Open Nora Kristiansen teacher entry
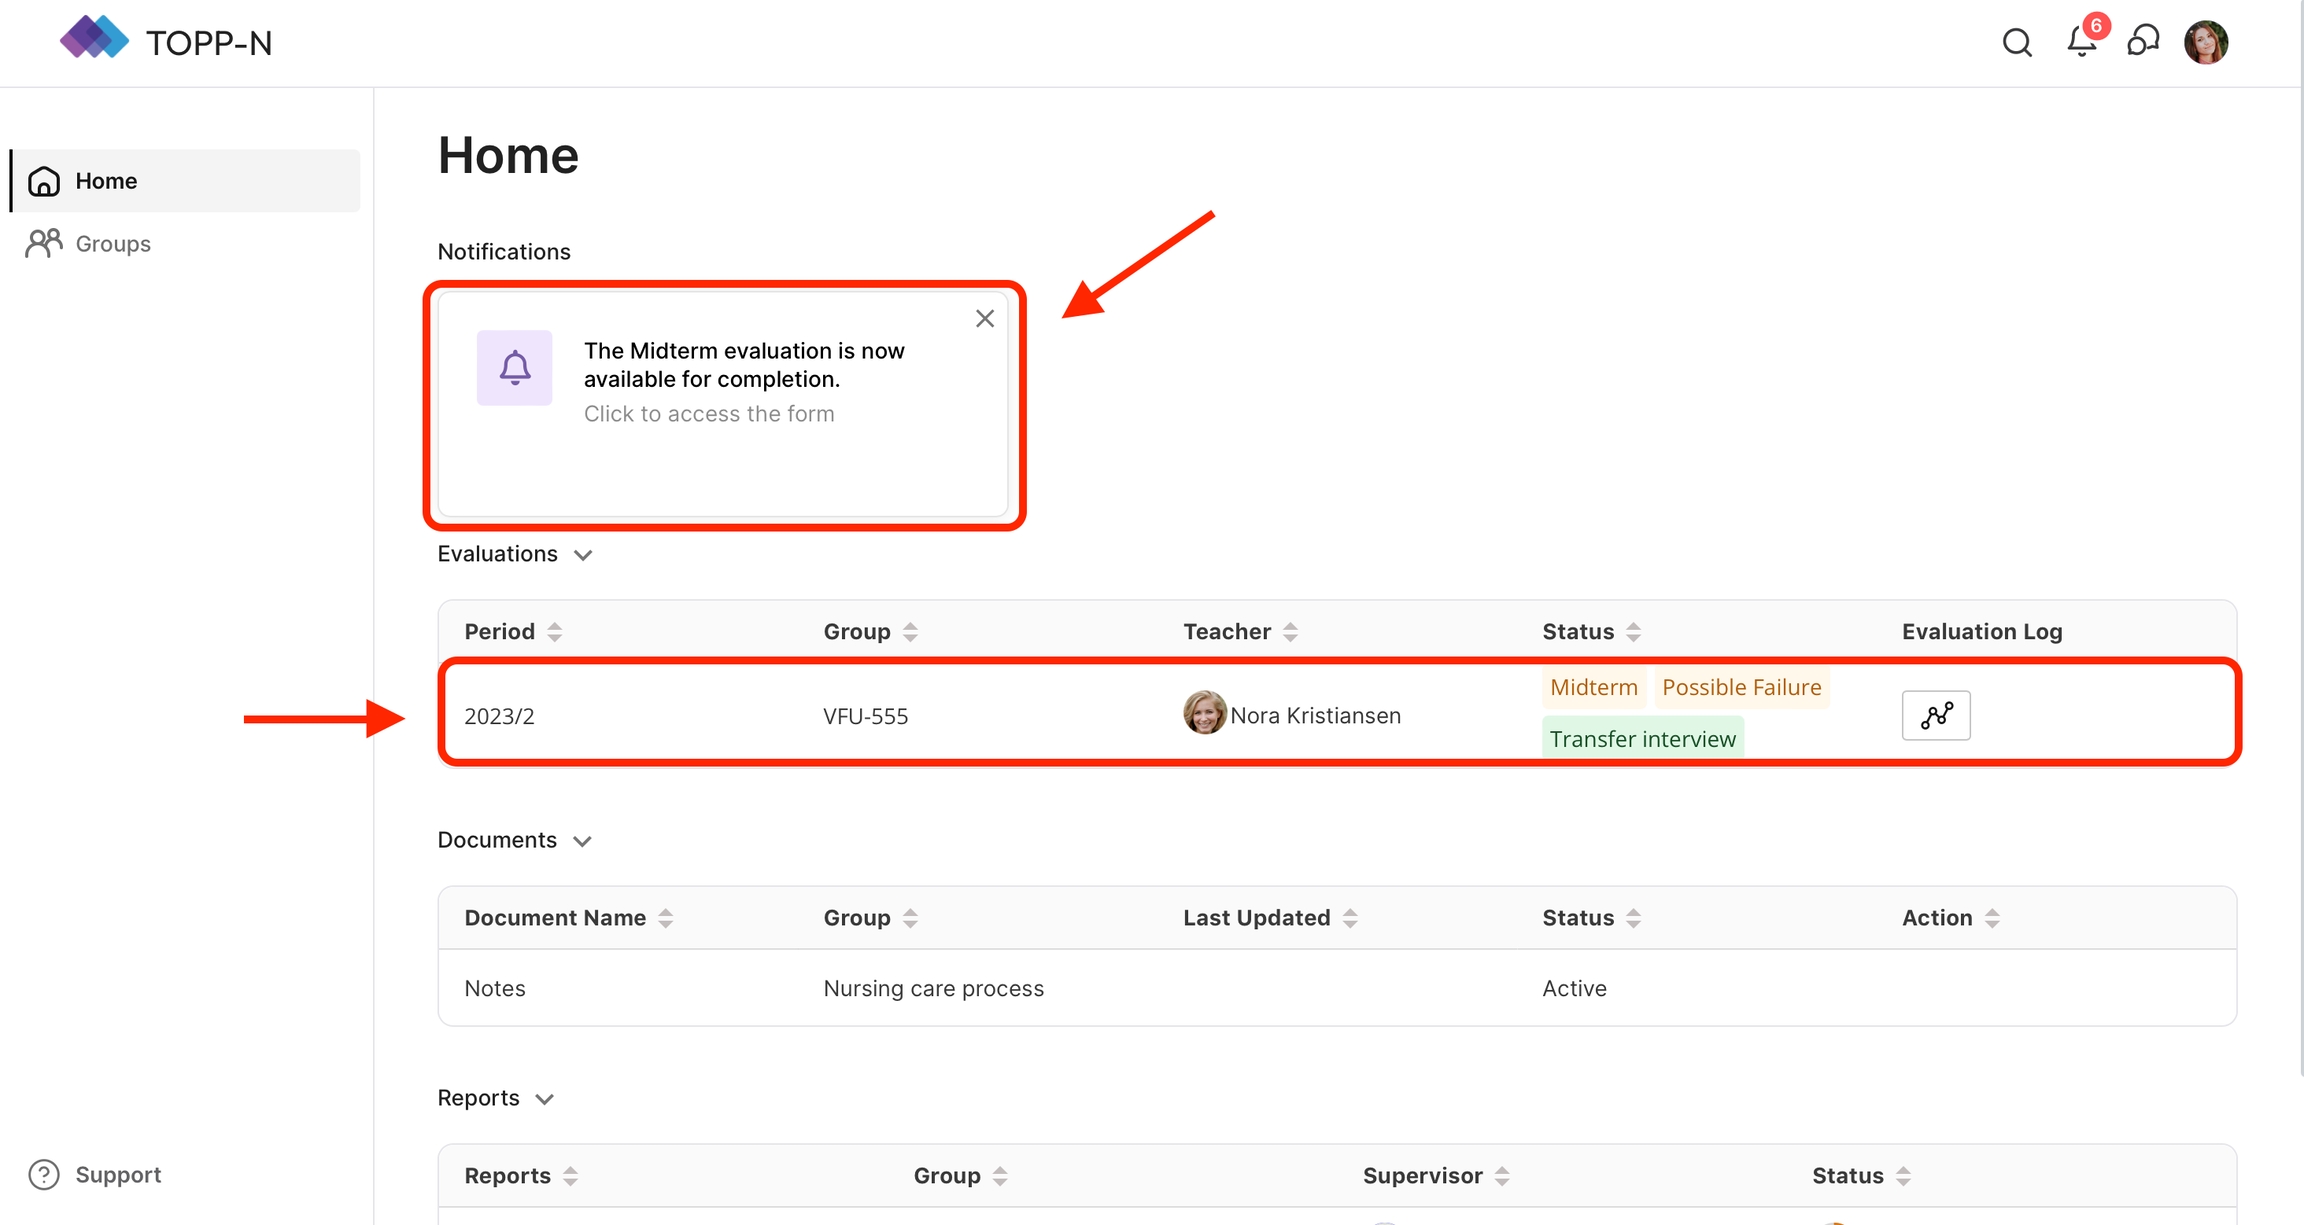 click(x=1314, y=716)
